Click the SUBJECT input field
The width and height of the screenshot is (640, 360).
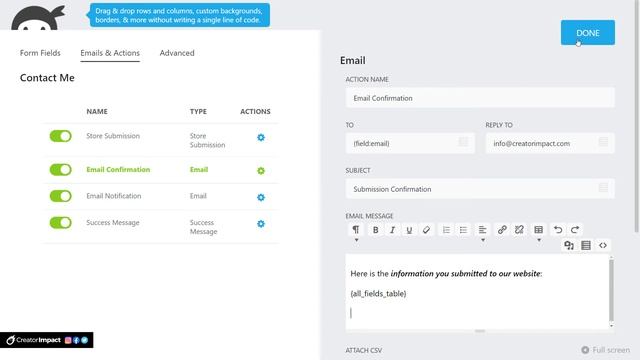point(480,189)
